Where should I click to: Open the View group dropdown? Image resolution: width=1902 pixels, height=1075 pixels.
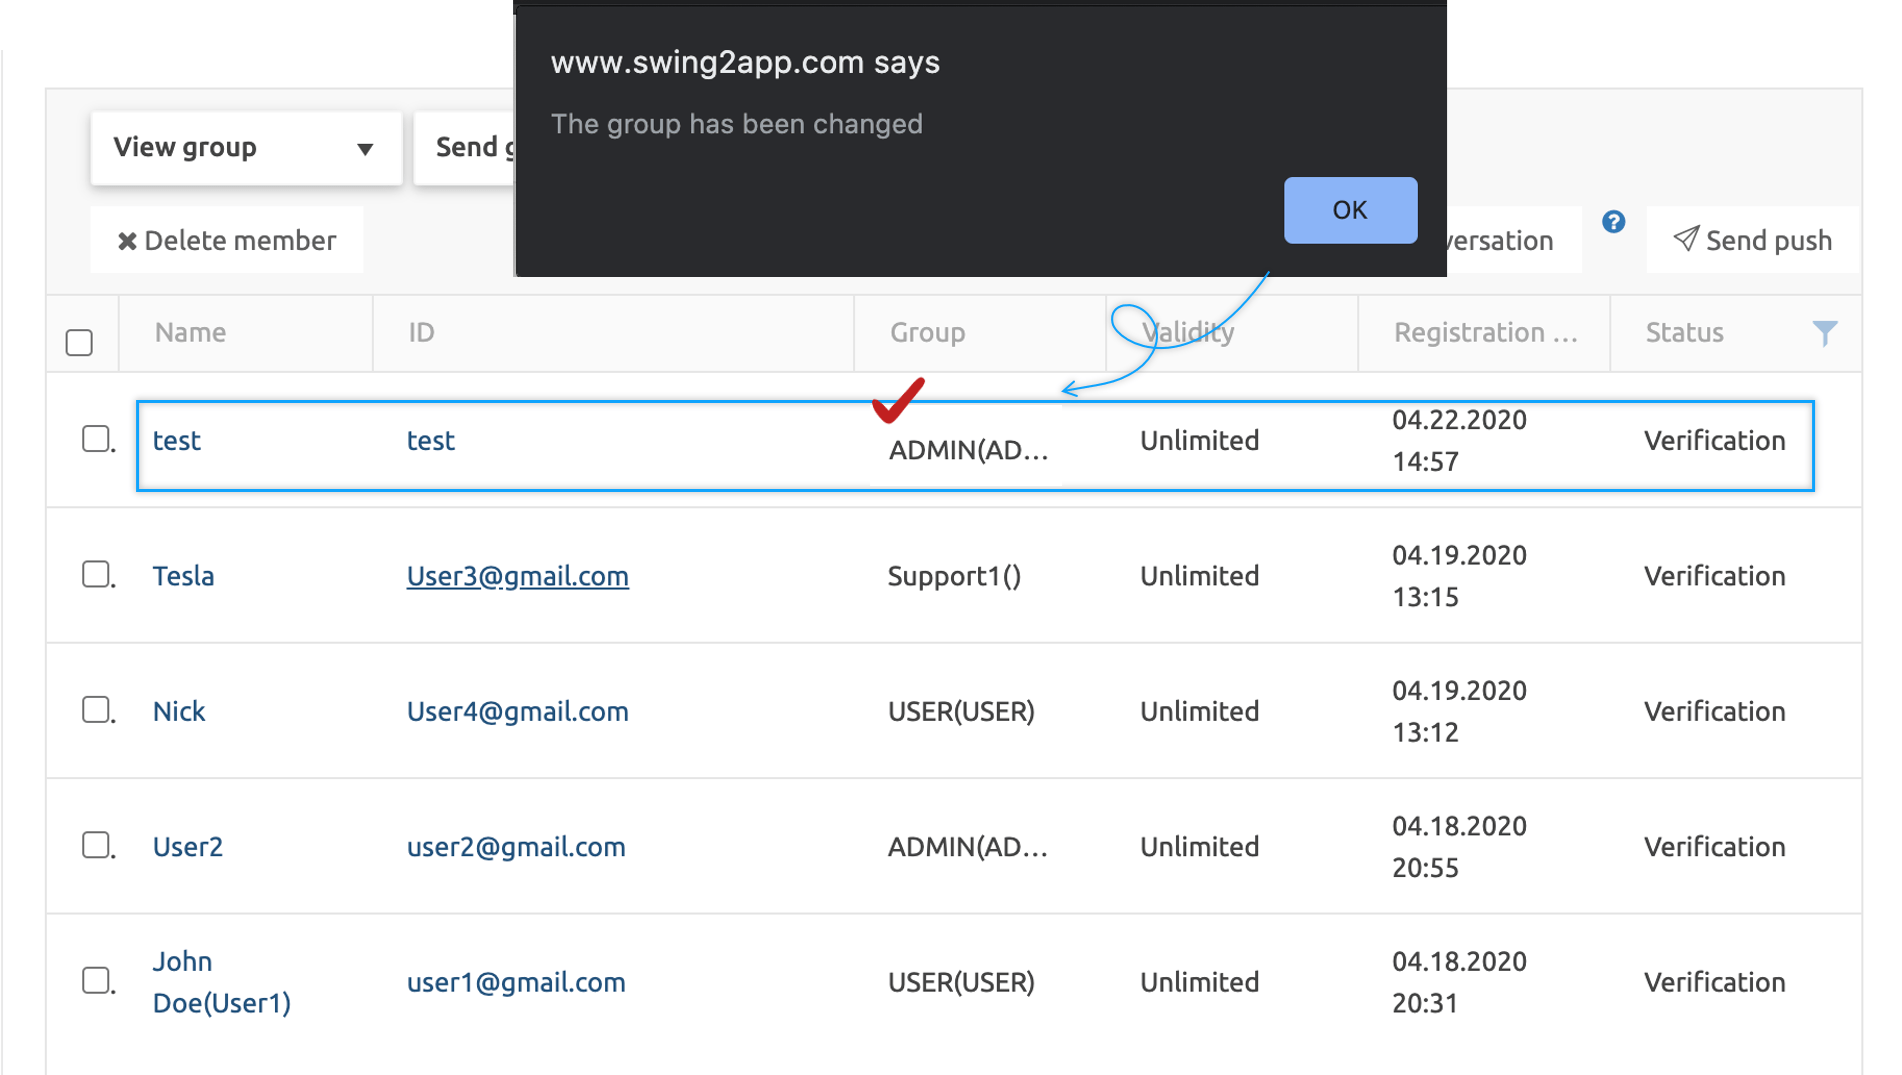(245, 148)
